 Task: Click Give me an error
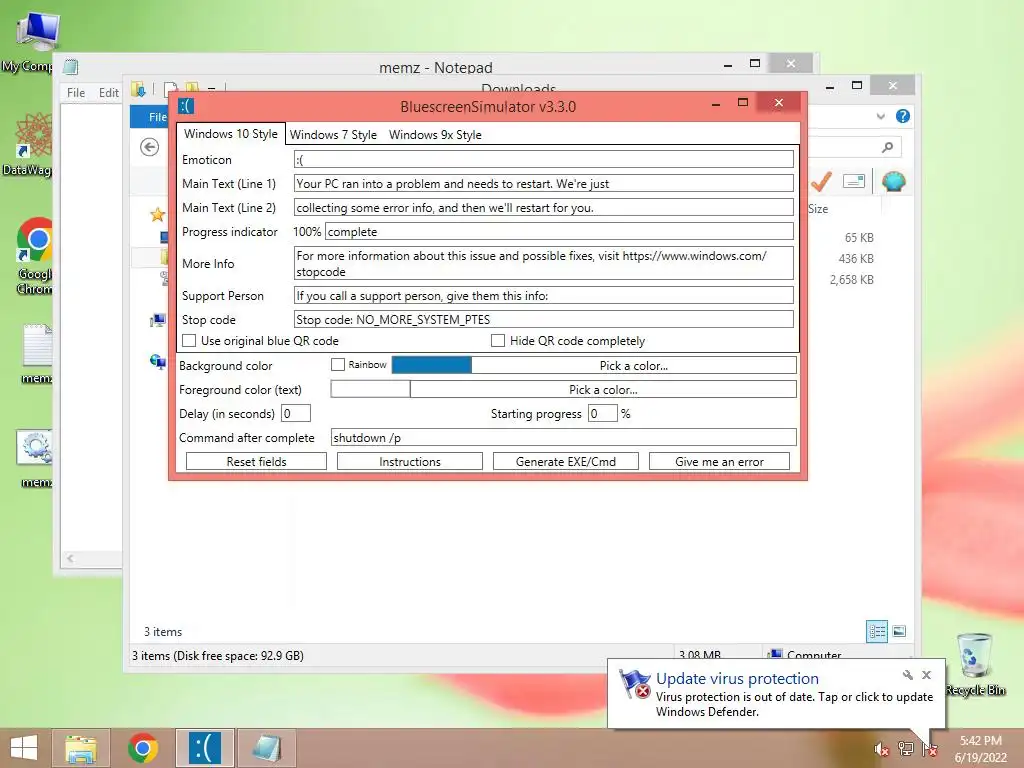tap(719, 461)
